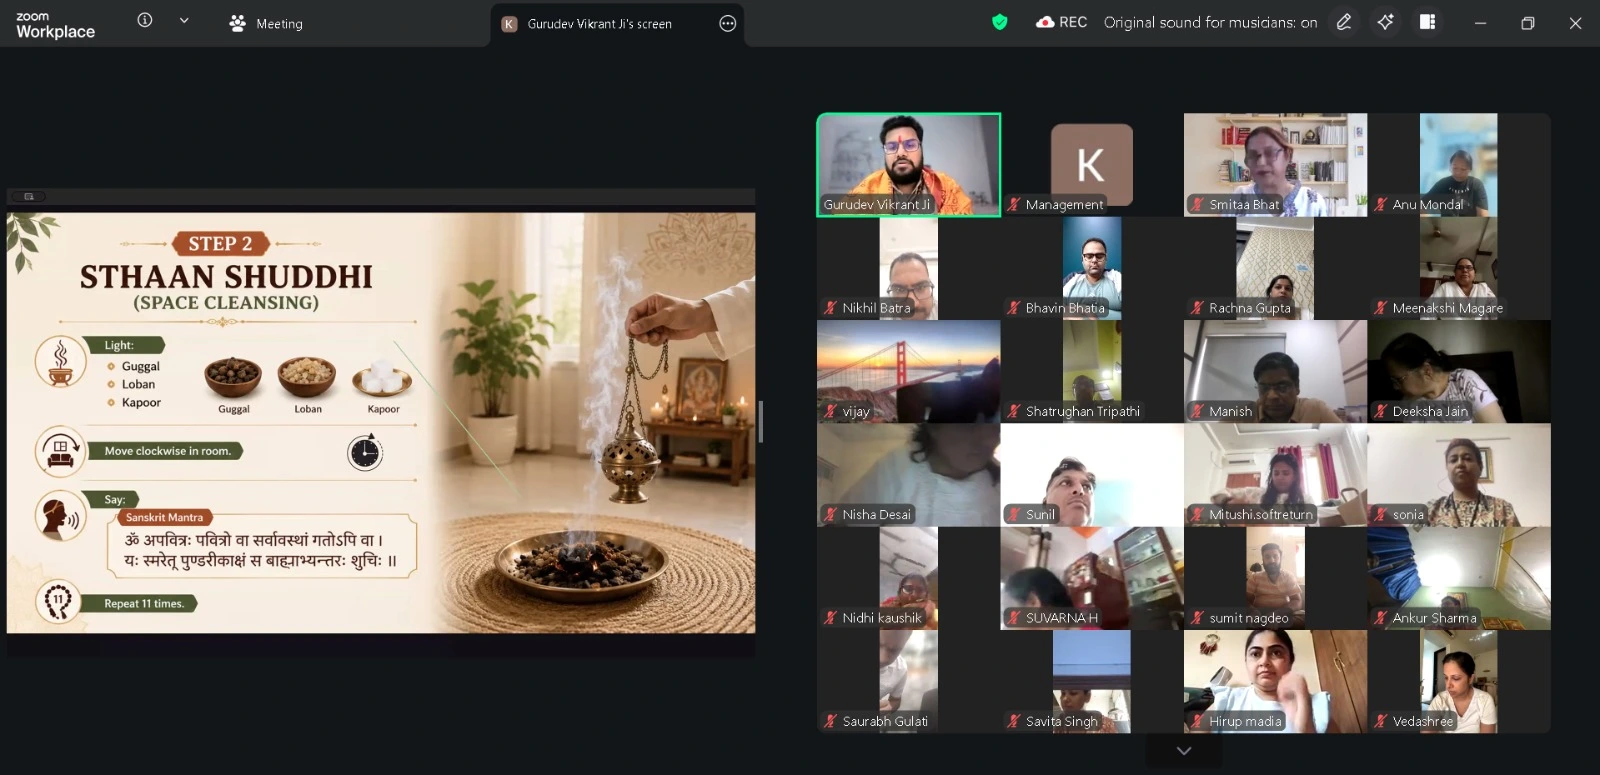The width and height of the screenshot is (1600, 775).
Task: Open the screen share more-options icon
Action: coord(728,23)
